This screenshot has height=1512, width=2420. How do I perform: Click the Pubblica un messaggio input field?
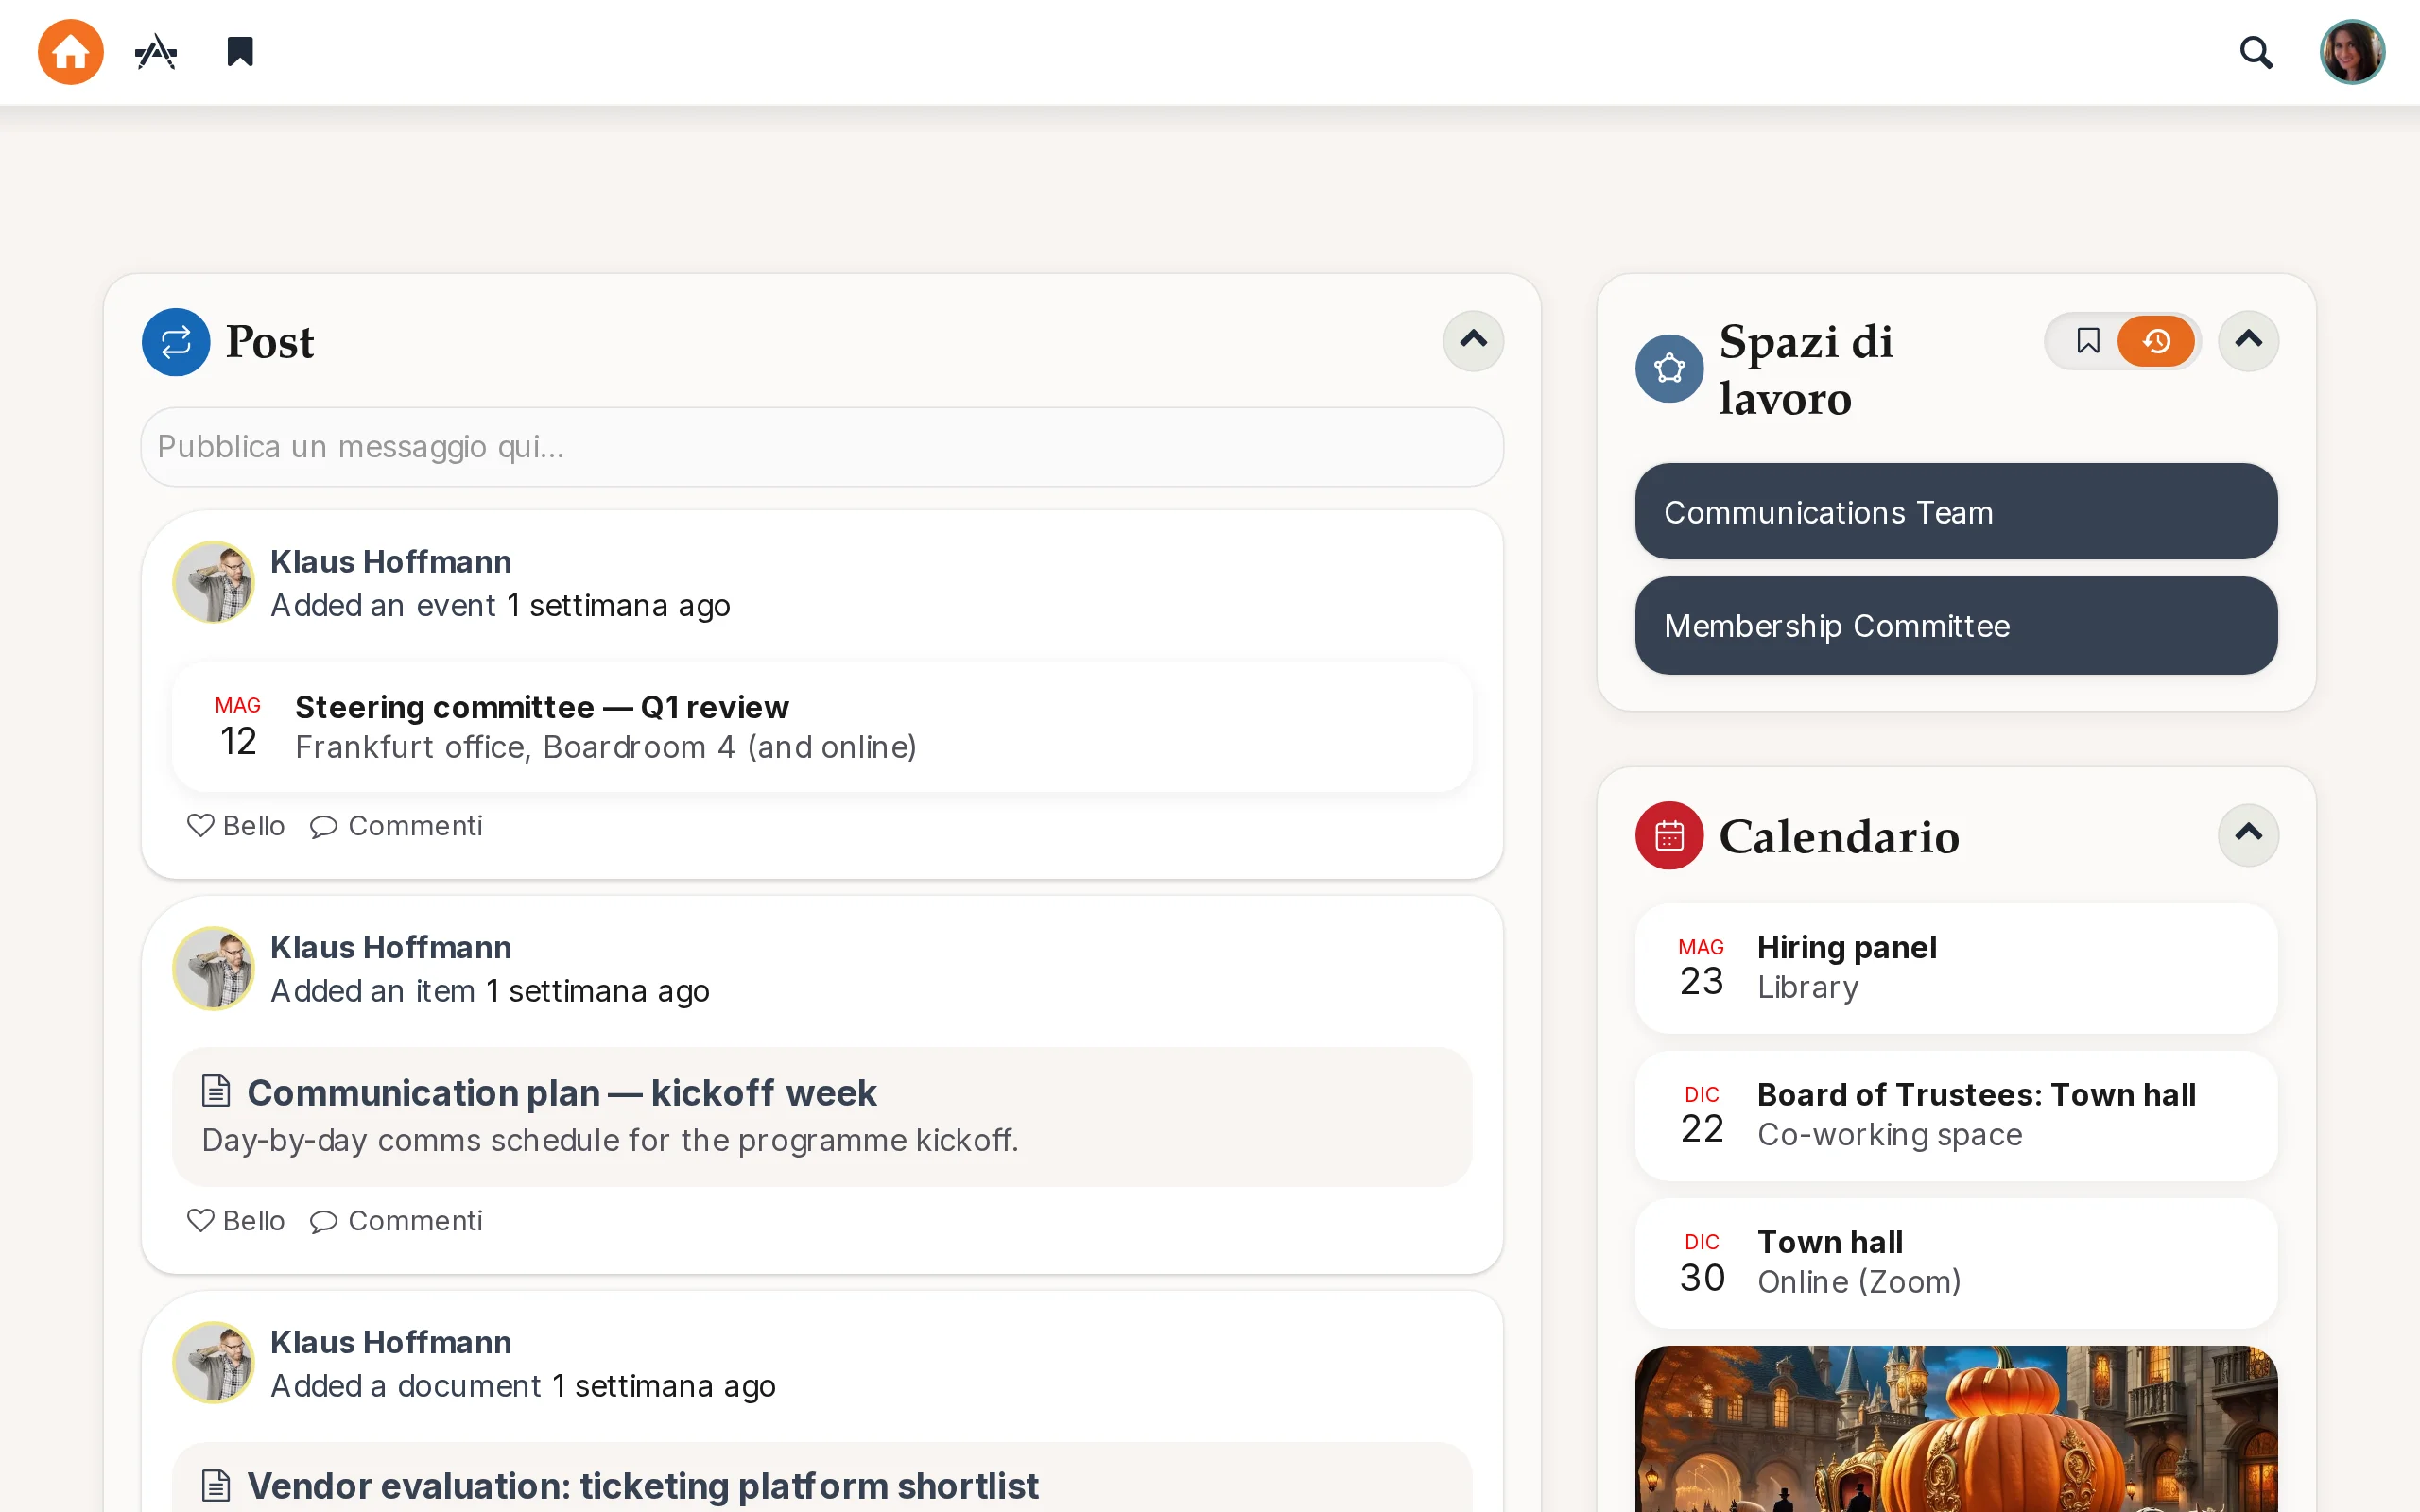[x=822, y=447]
